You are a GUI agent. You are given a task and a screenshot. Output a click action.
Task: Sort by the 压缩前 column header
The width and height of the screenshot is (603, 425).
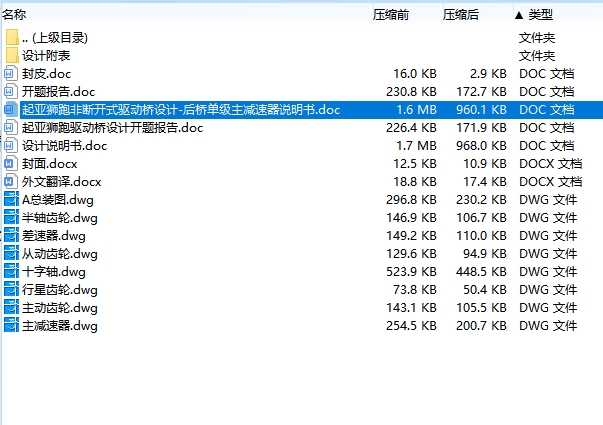click(x=391, y=15)
